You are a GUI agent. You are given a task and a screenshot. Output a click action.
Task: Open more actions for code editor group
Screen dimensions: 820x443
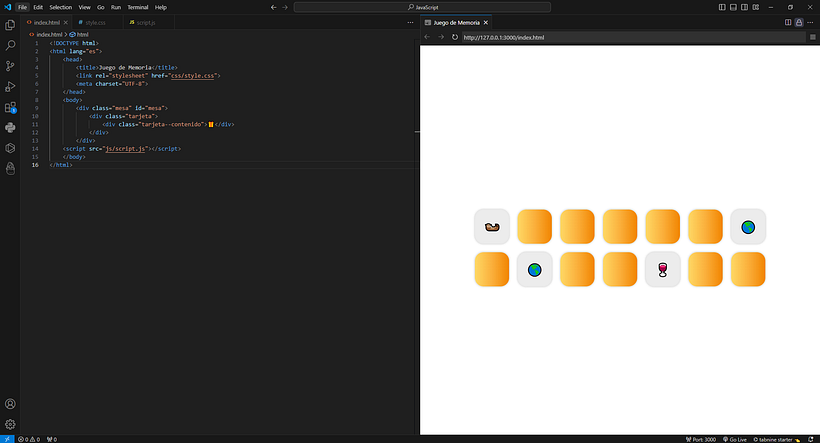411,22
